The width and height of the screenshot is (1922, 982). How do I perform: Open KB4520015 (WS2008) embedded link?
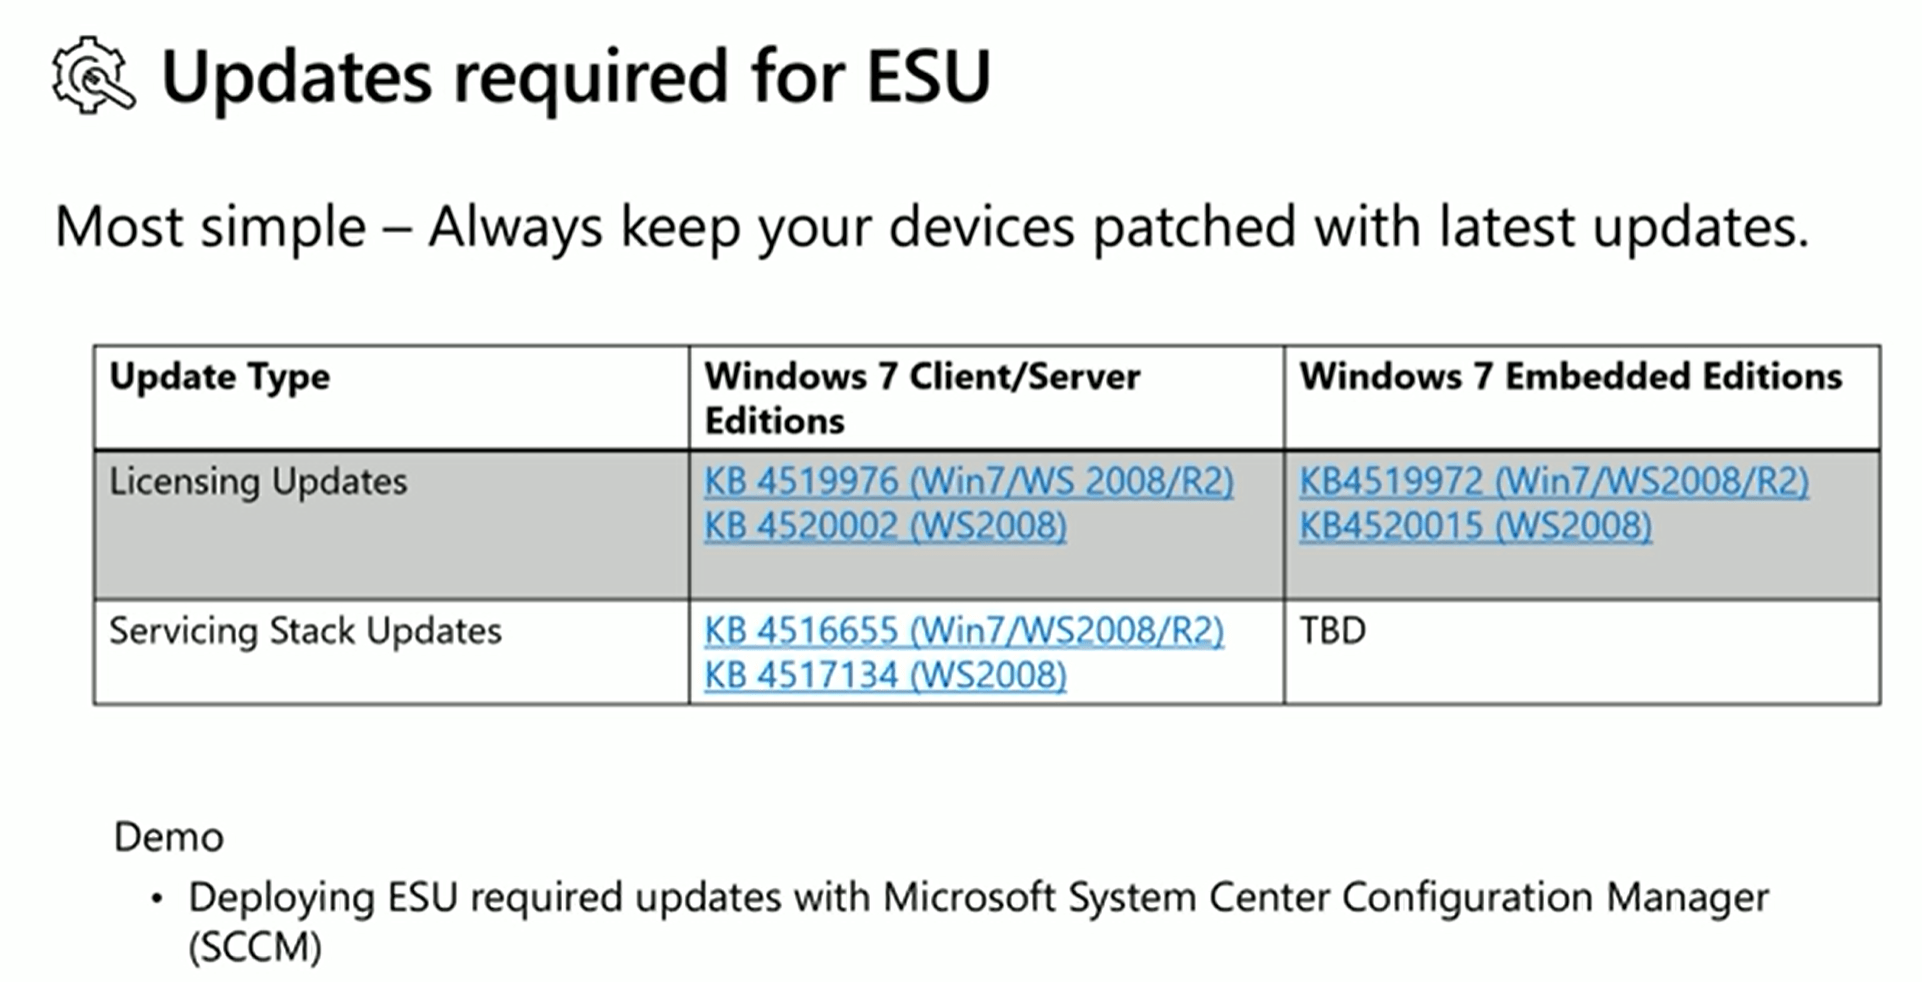(1475, 526)
